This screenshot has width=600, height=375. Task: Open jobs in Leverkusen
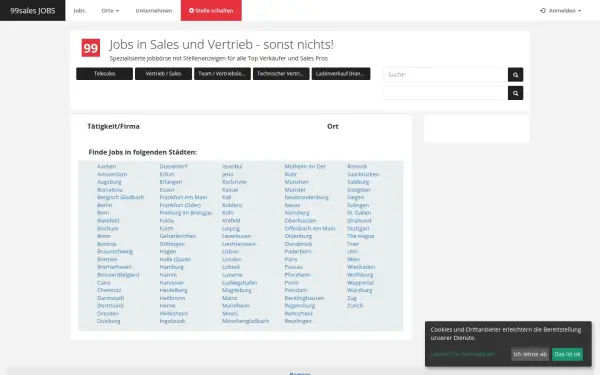236,236
